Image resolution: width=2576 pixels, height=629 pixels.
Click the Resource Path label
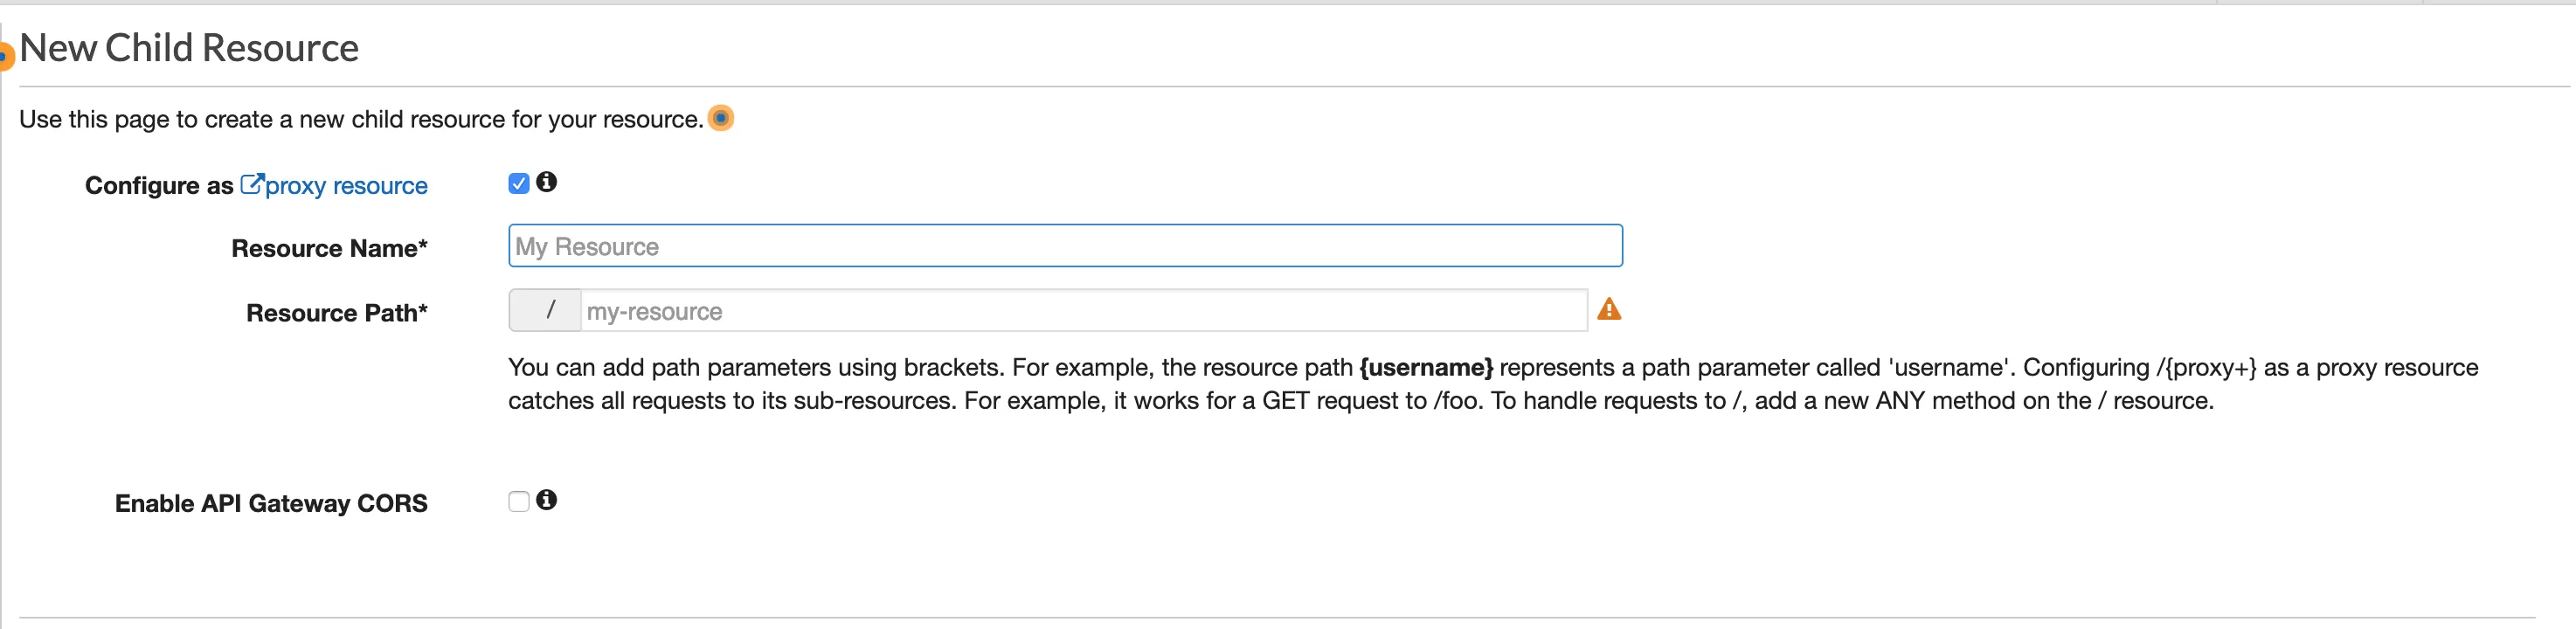(x=336, y=313)
